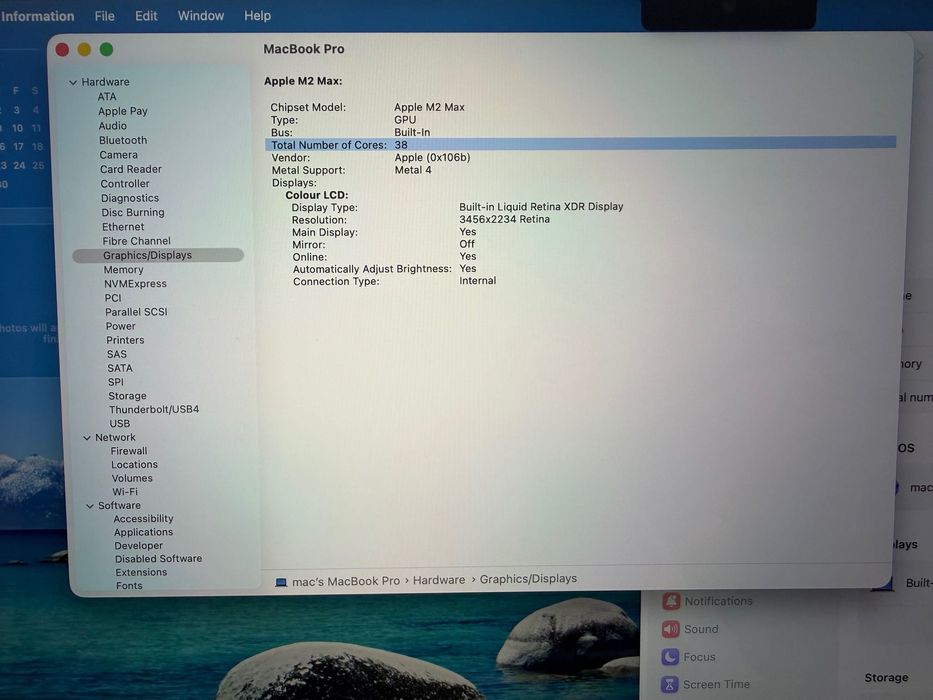Select USB in the sidebar

[x=120, y=424]
